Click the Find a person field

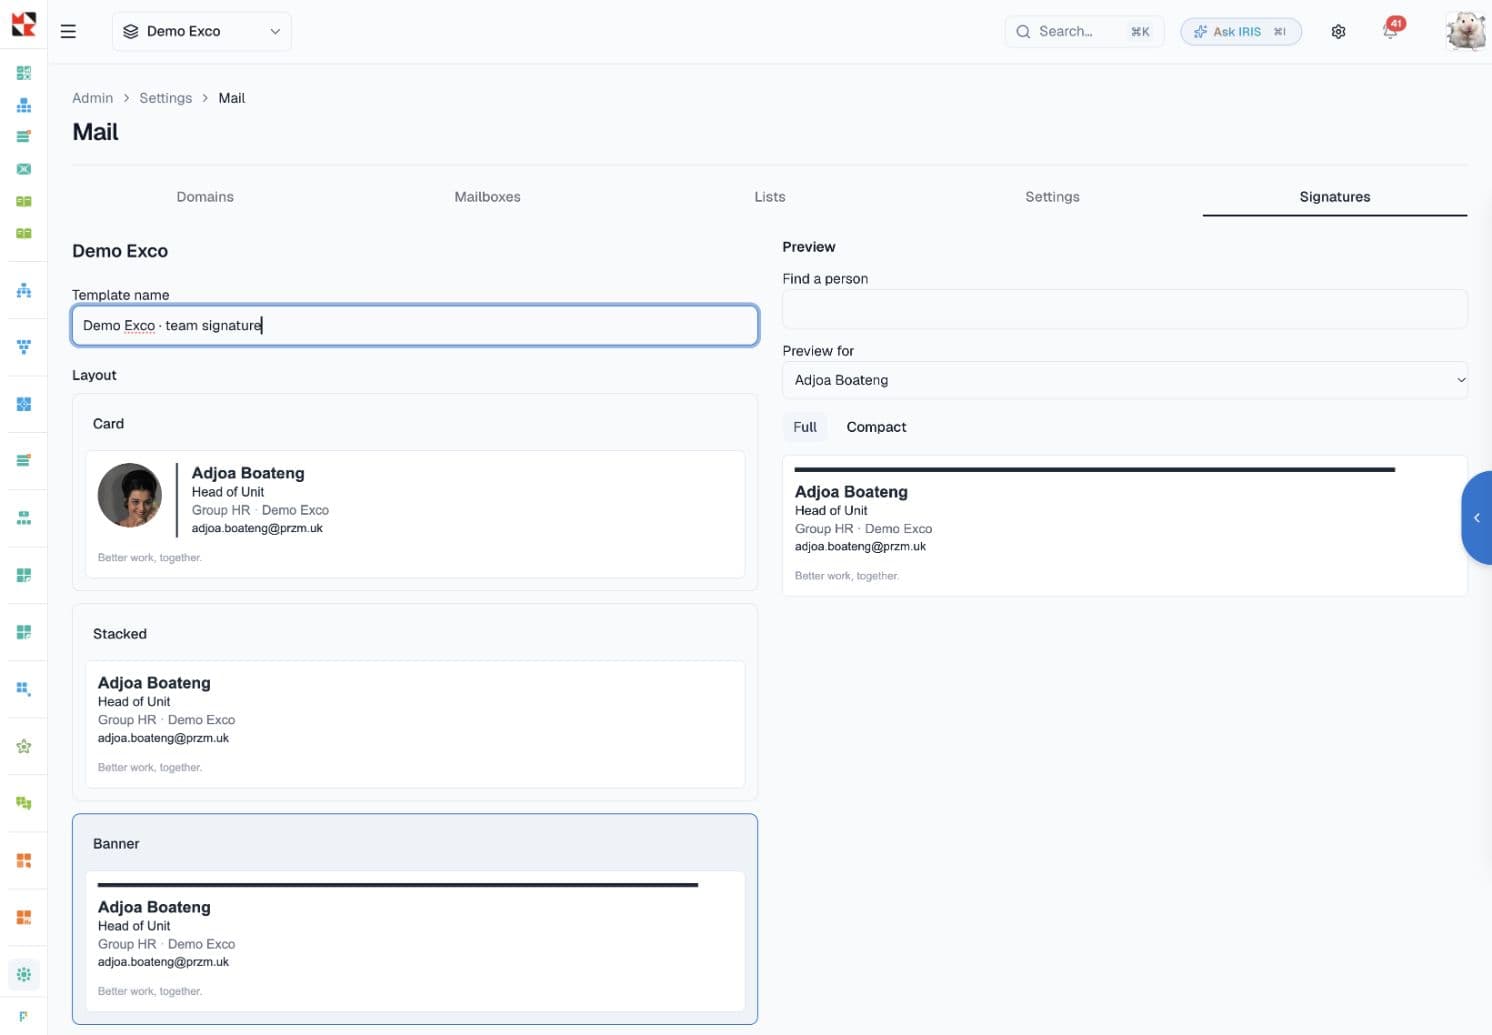[1125, 309]
